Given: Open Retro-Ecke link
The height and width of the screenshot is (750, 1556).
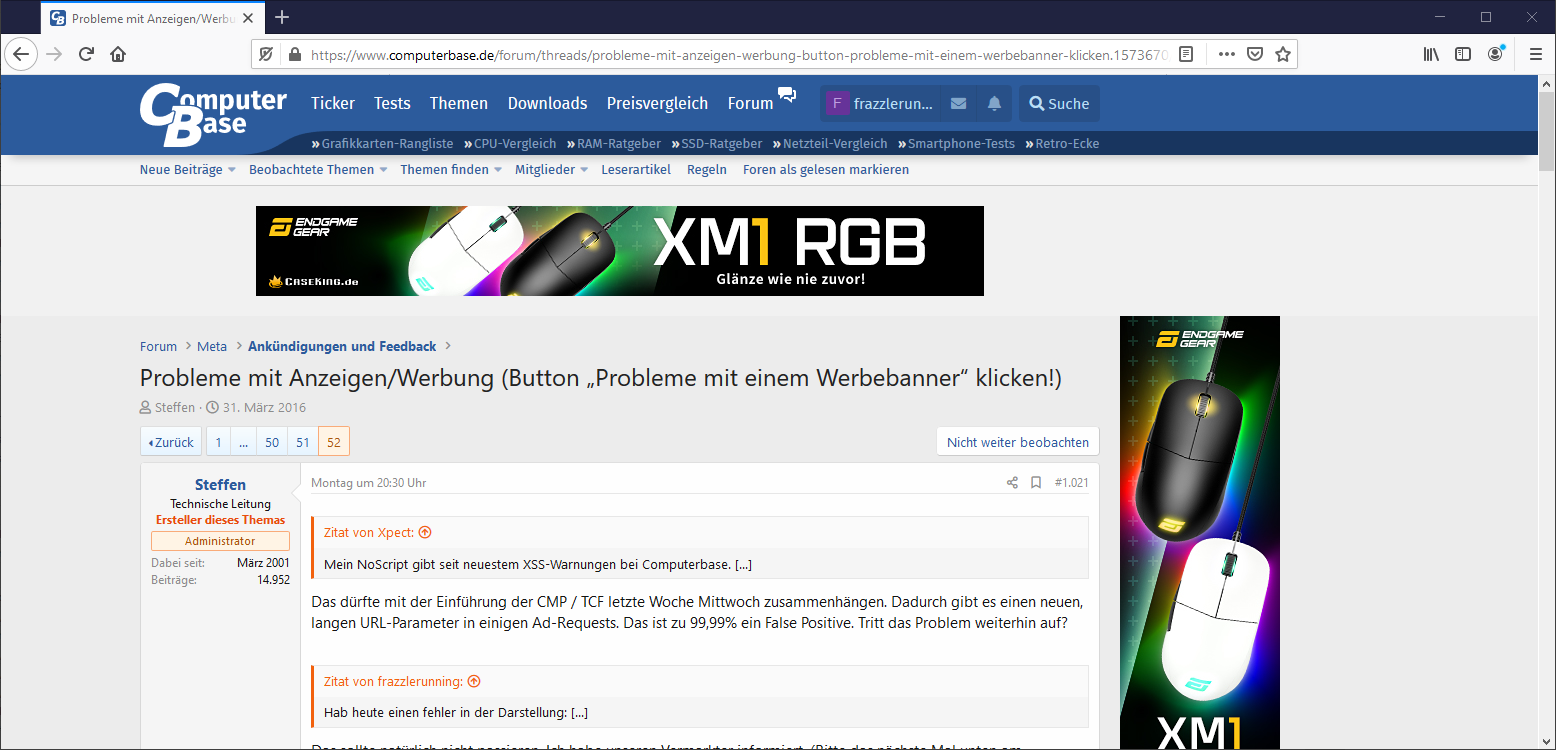Looking at the screenshot, I should click(1067, 144).
